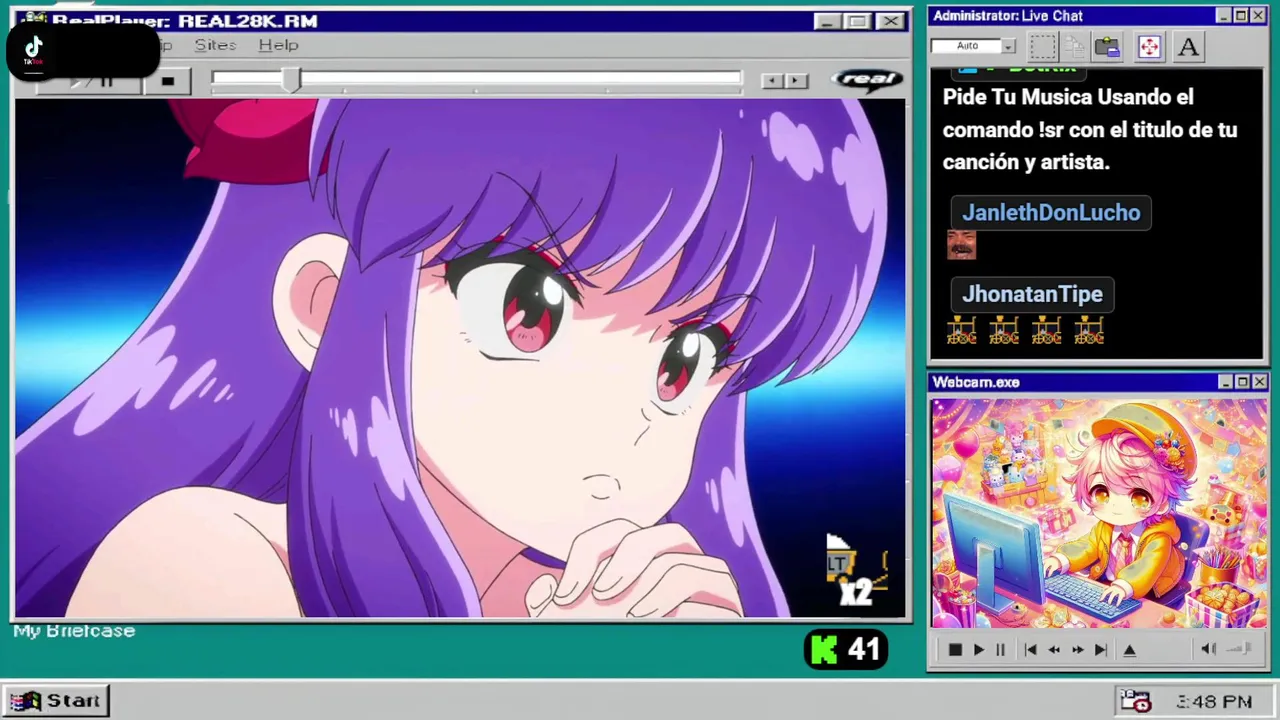The height and width of the screenshot is (720, 1280).
Task: Click the Task Scheduler tray icon
Action: (x=1135, y=701)
